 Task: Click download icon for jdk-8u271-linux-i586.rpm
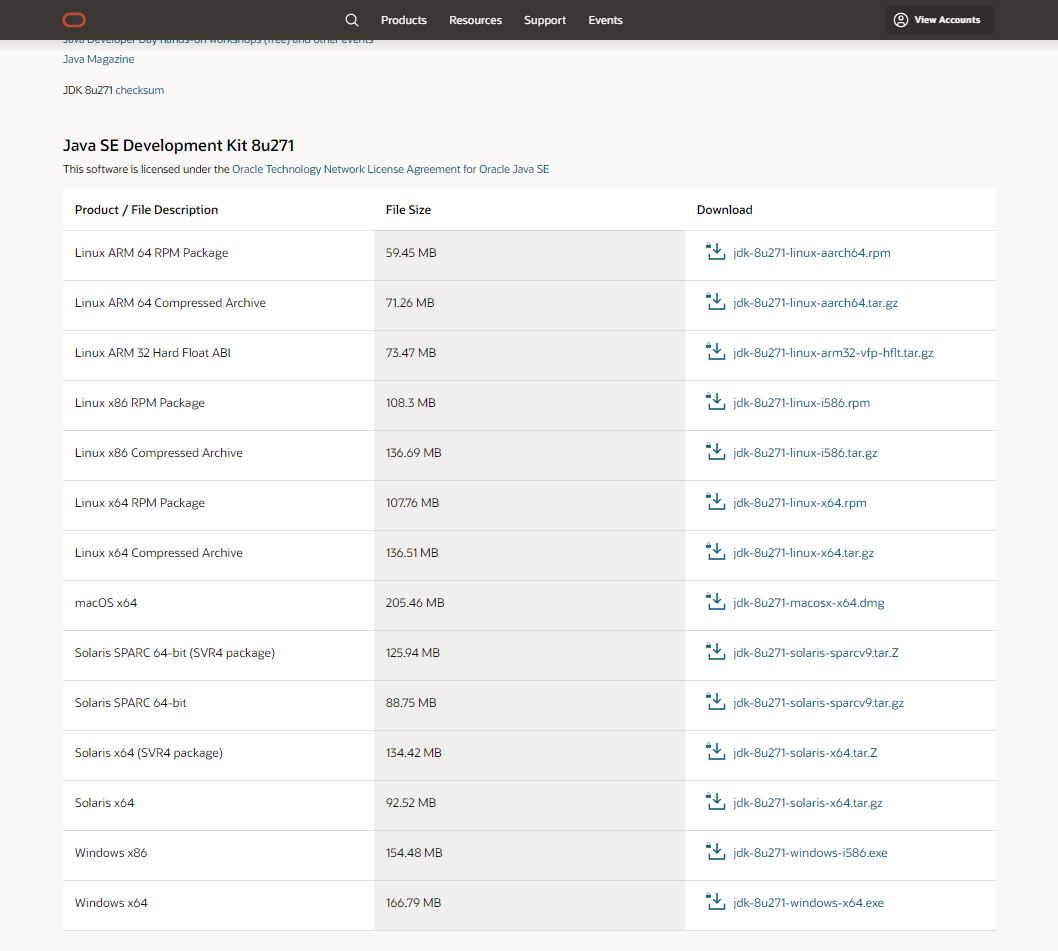(x=715, y=402)
